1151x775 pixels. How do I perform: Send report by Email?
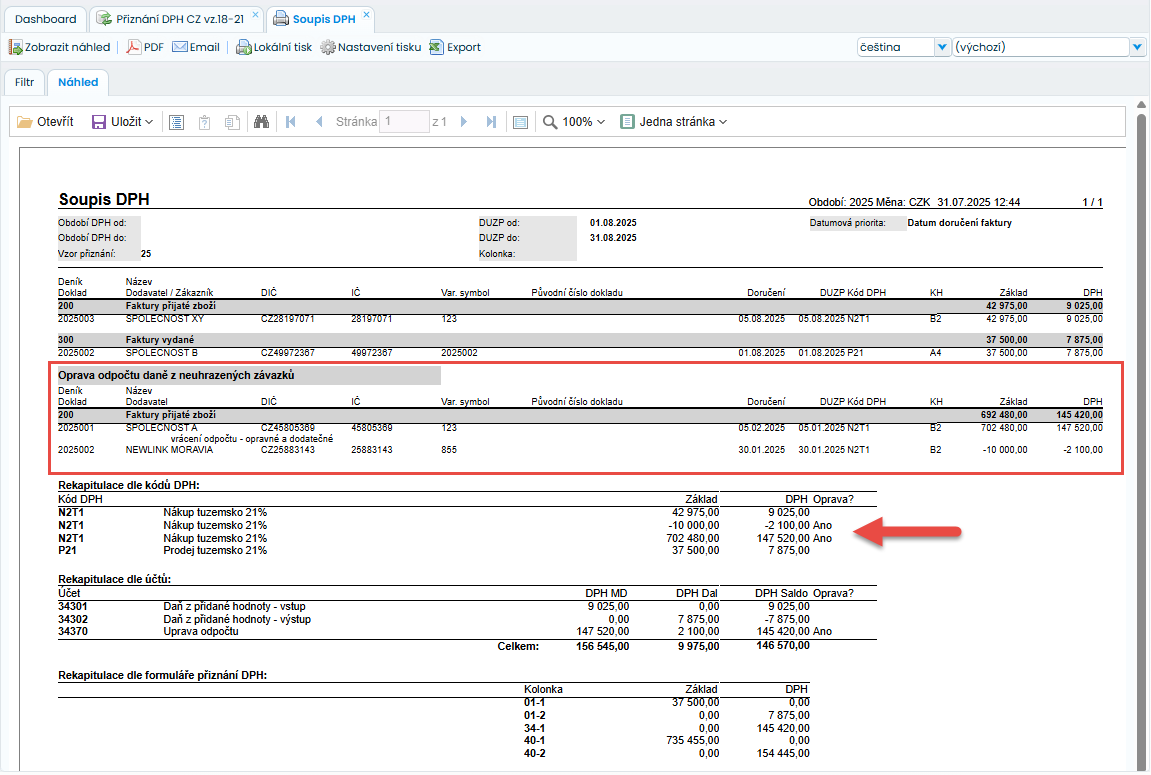coord(196,47)
